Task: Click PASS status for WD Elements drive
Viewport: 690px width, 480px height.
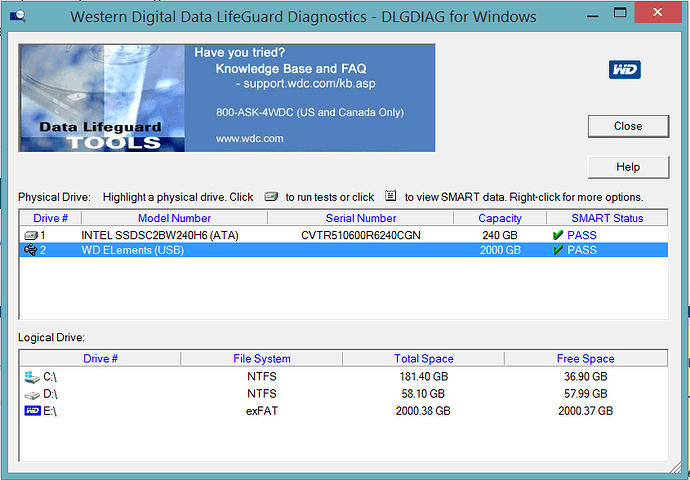Action: 582,250
